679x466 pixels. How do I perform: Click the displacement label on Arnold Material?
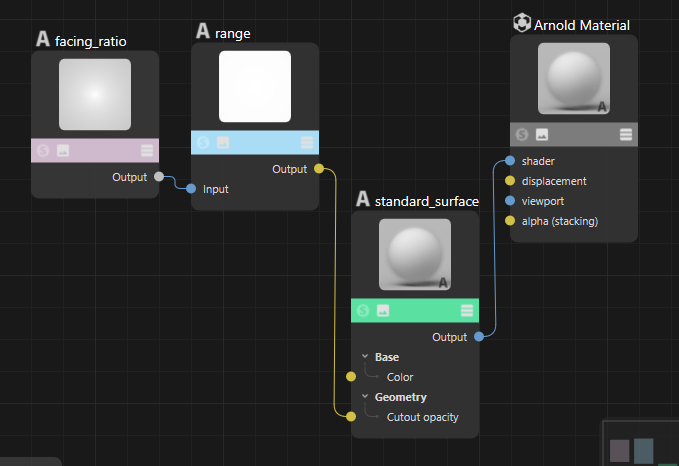(x=554, y=181)
